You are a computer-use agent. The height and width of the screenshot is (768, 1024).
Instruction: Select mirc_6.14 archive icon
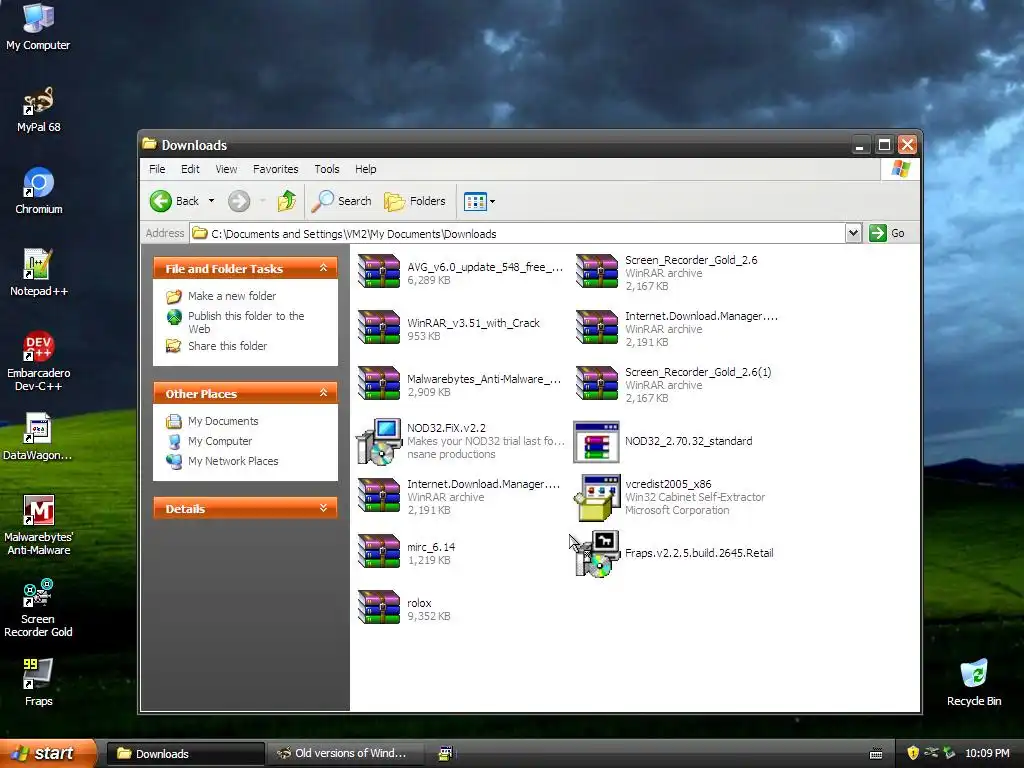point(379,551)
